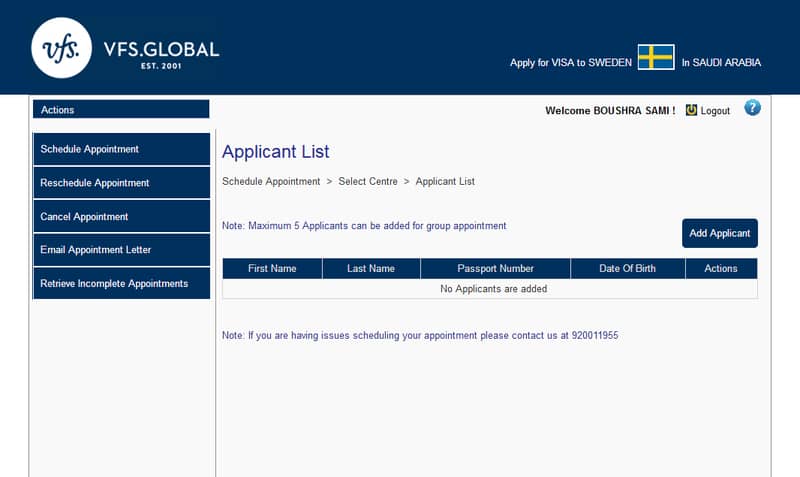Click the Logout power icon
This screenshot has height=477, width=800.
(691, 110)
